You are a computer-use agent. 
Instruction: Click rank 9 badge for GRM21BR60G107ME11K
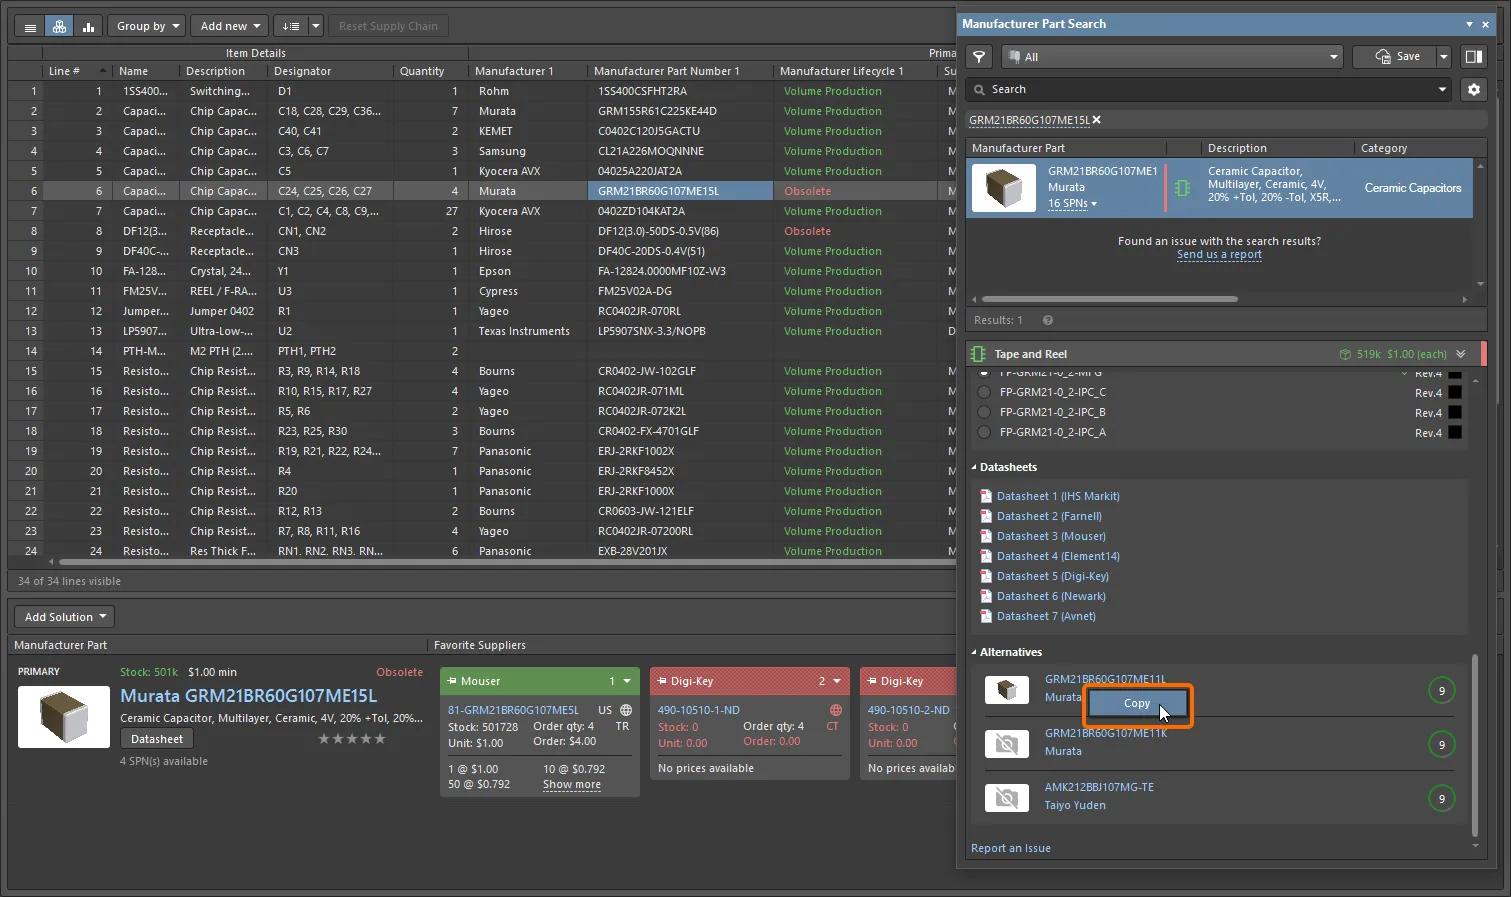pos(1441,745)
